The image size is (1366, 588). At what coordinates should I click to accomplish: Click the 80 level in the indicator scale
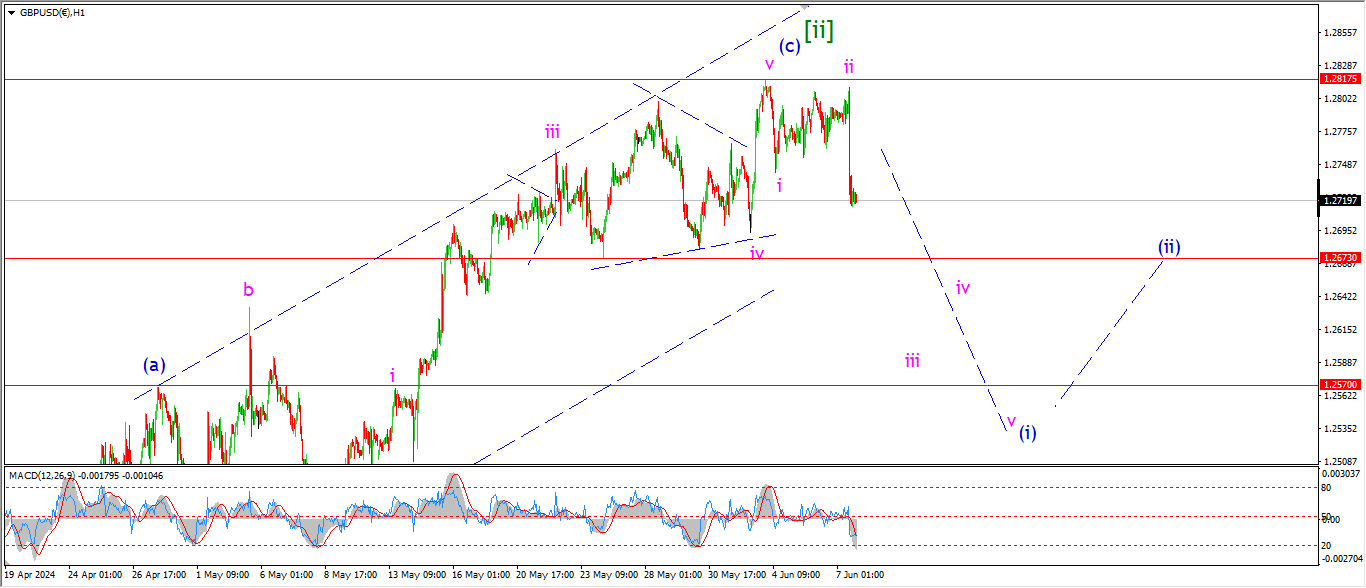coord(1328,488)
